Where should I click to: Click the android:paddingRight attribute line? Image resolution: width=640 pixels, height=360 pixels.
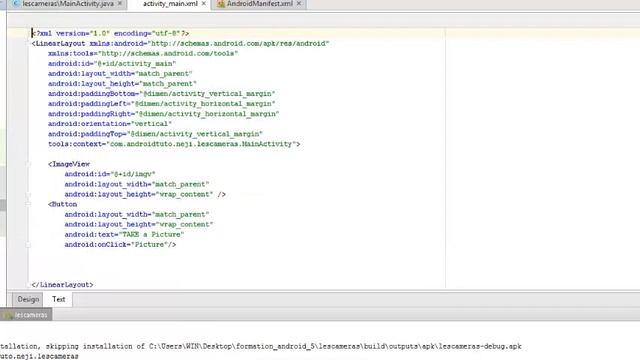tap(164, 114)
